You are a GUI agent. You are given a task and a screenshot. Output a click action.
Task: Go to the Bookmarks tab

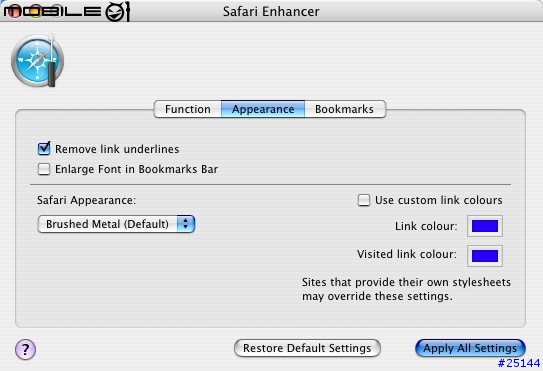pyautogui.click(x=345, y=109)
